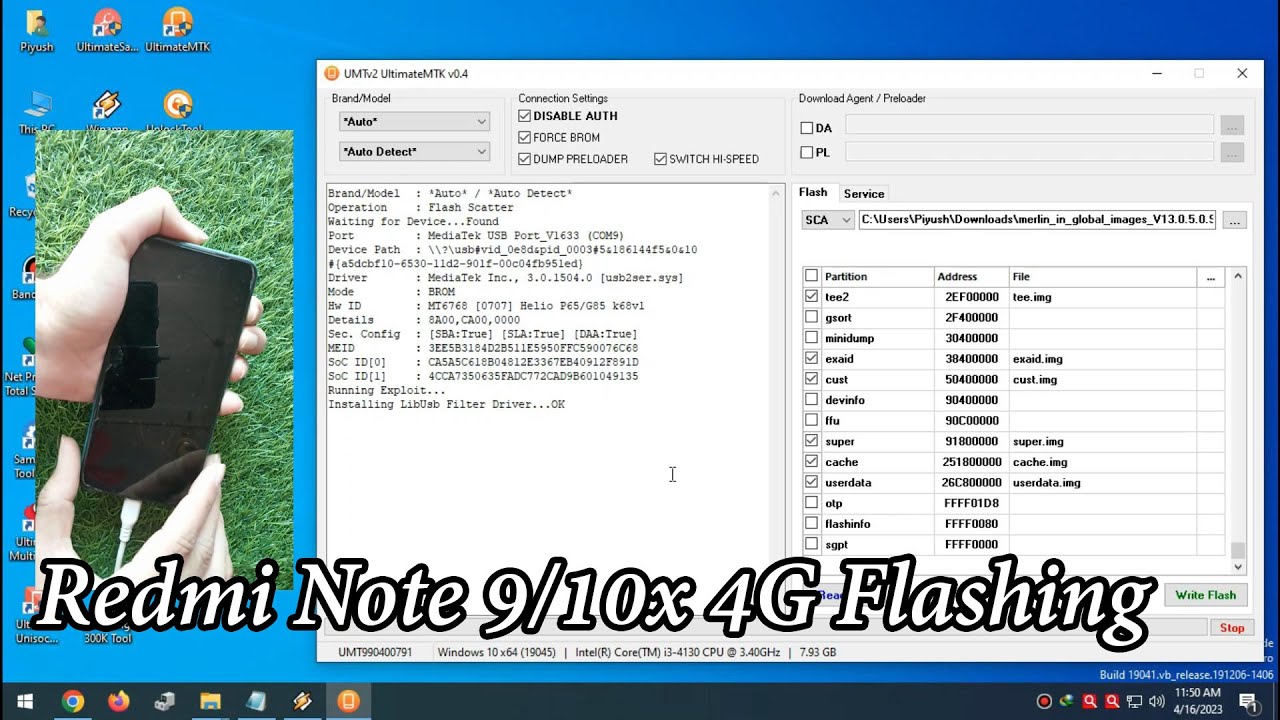Image resolution: width=1280 pixels, height=720 pixels.
Task: Check the devinfo partition checkbox
Action: (x=811, y=400)
